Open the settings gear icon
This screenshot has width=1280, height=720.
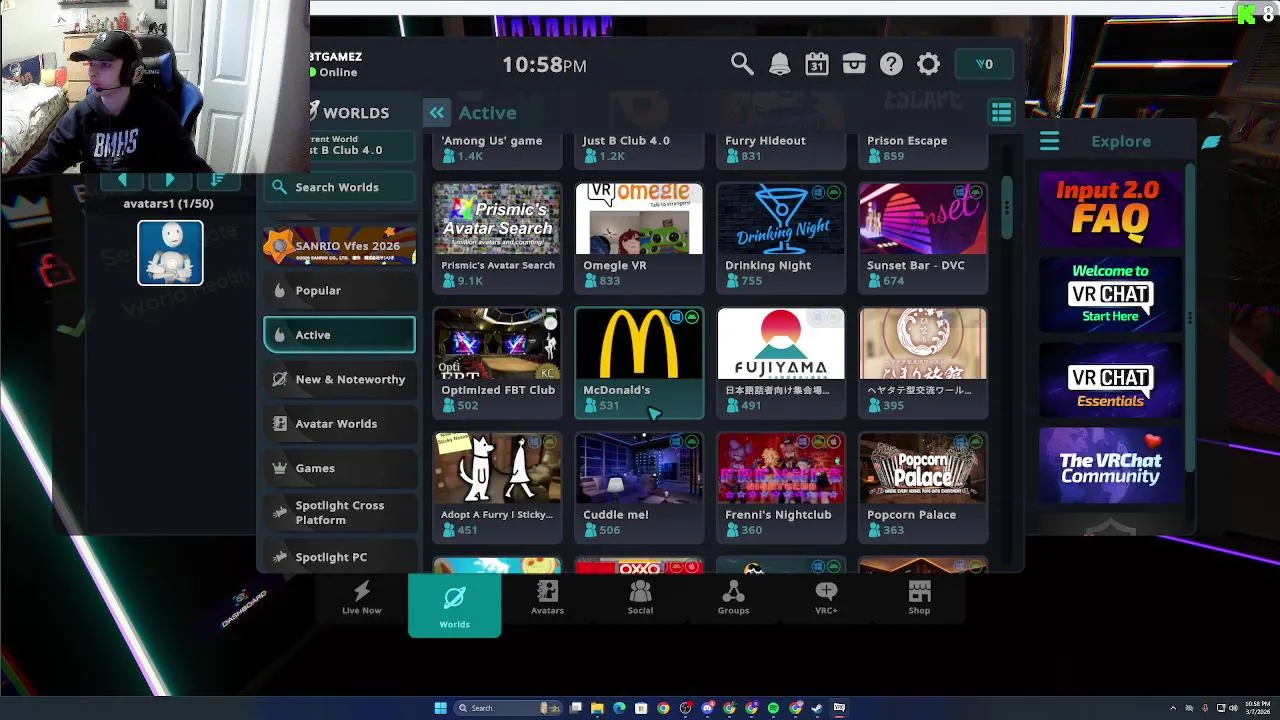point(928,65)
